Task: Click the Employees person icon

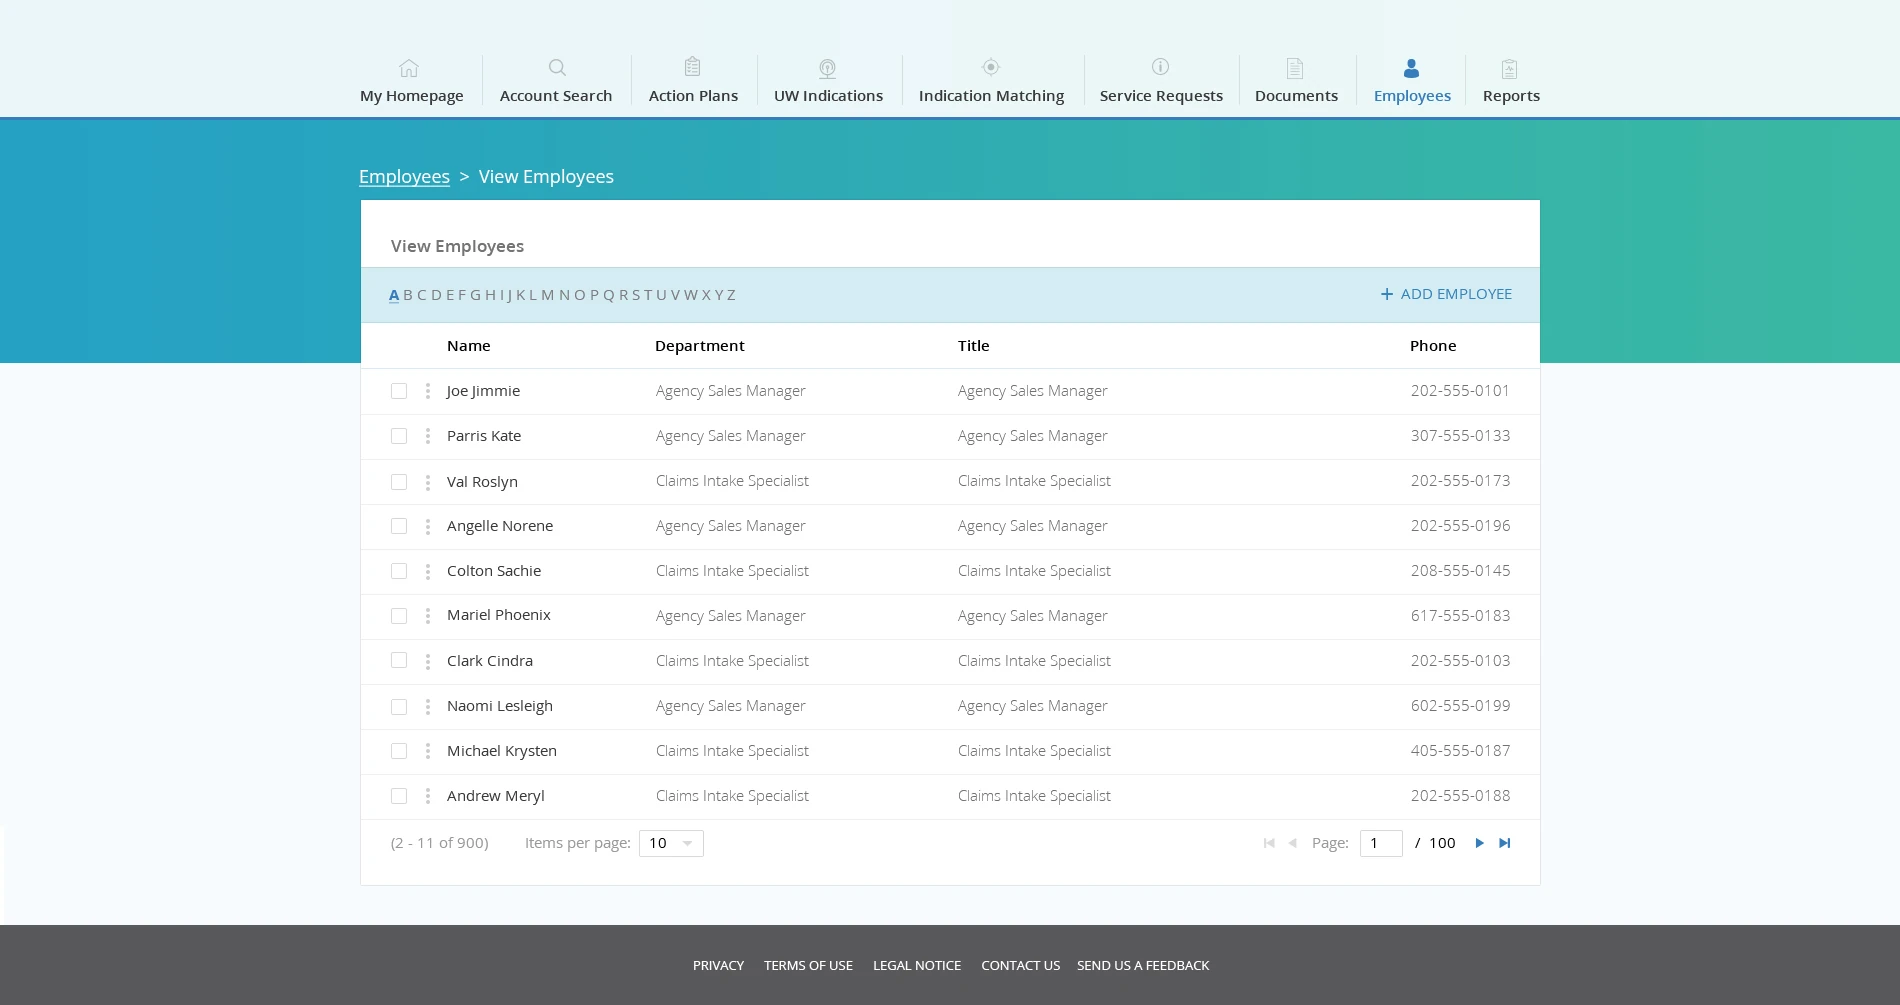Action: click(x=1411, y=68)
